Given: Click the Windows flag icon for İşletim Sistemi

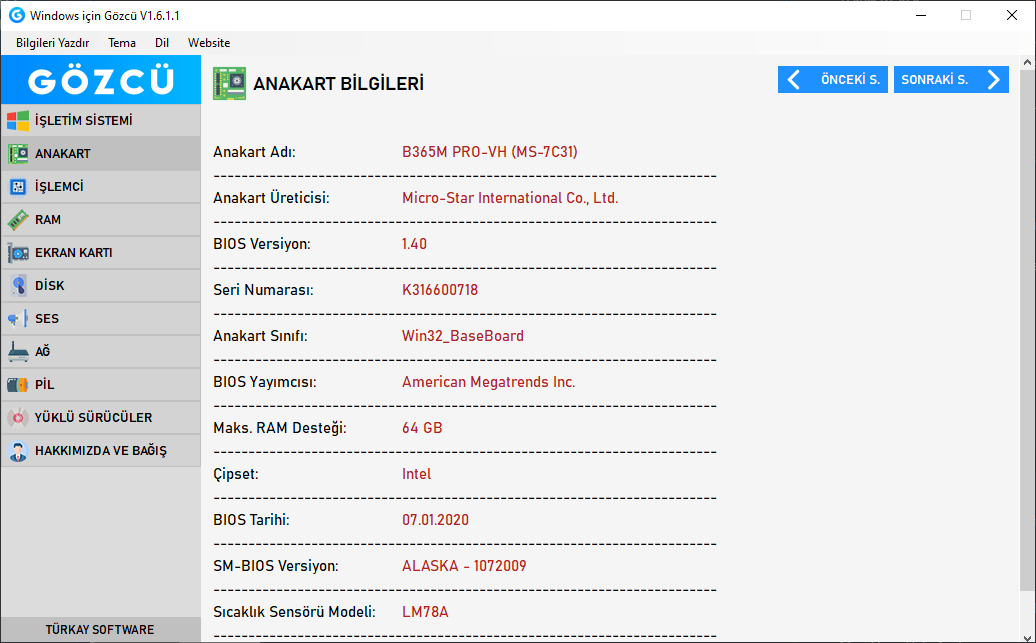Looking at the screenshot, I should tap(18, 121).
